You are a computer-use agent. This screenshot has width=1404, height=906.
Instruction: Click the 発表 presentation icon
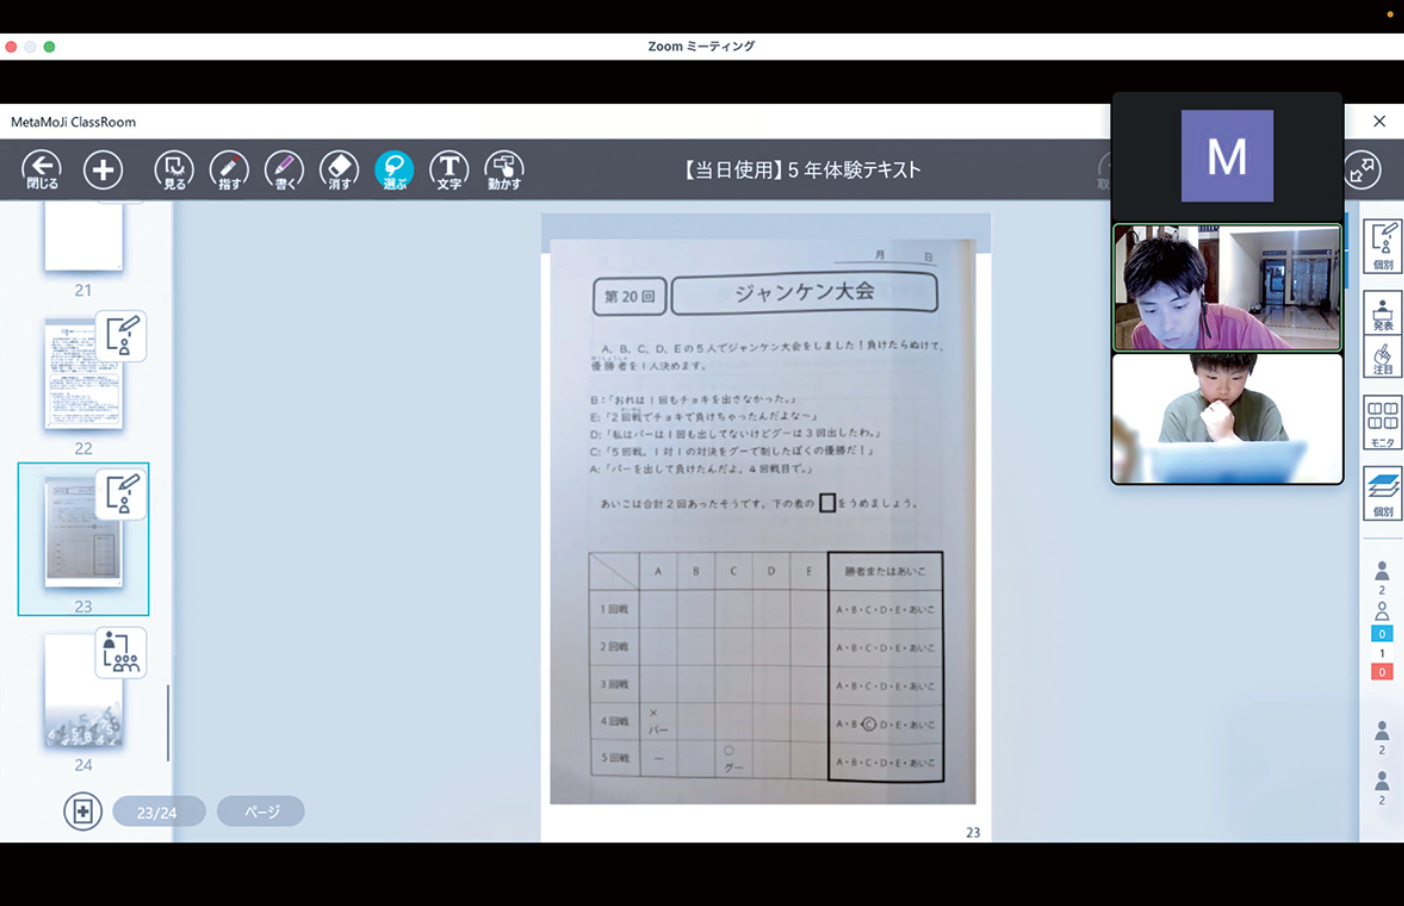pyautogui.click(x=1383, y=314)
